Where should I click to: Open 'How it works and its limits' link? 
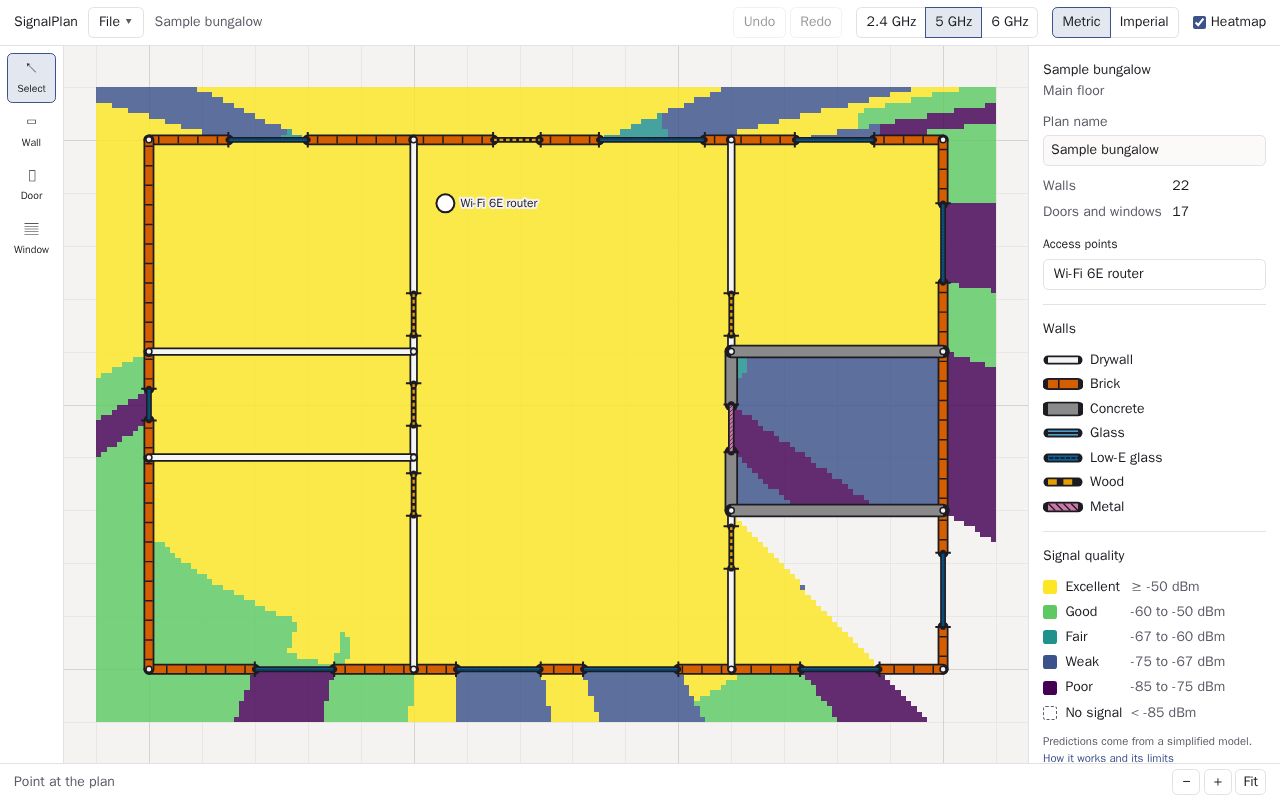point(1108,758)
